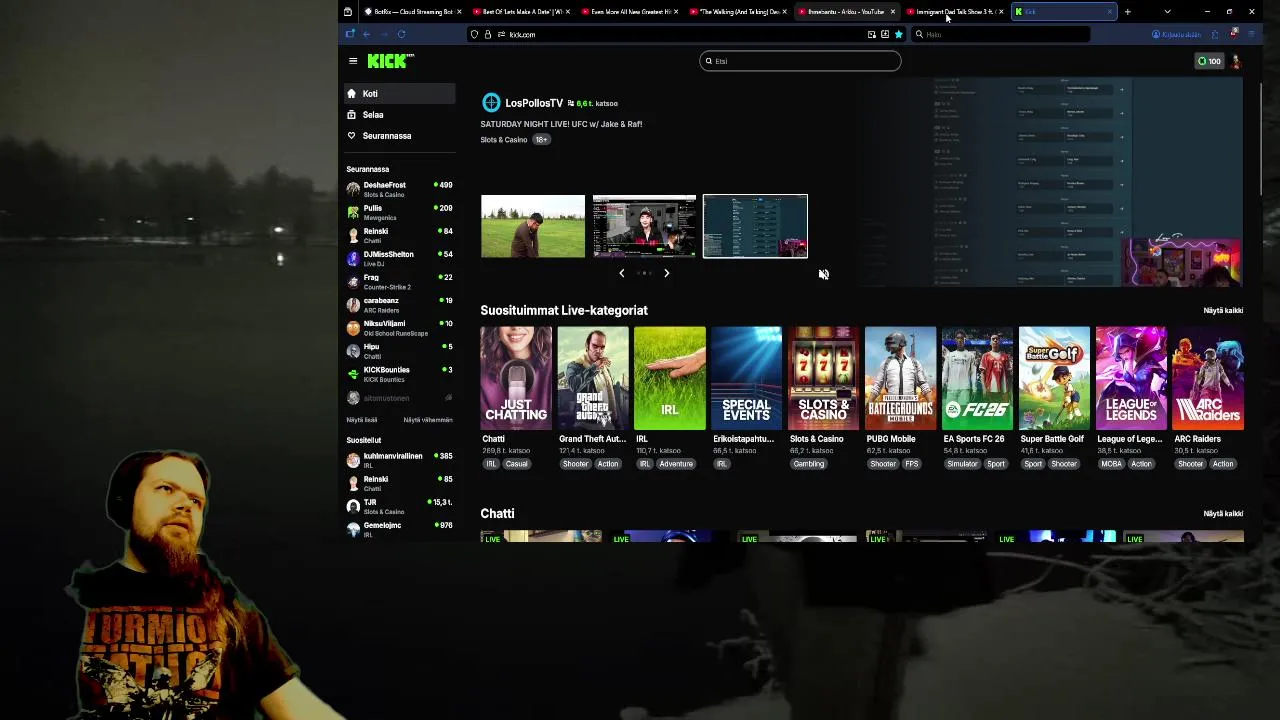
Task: Open the IRL category card
Action: coord(670,378)
